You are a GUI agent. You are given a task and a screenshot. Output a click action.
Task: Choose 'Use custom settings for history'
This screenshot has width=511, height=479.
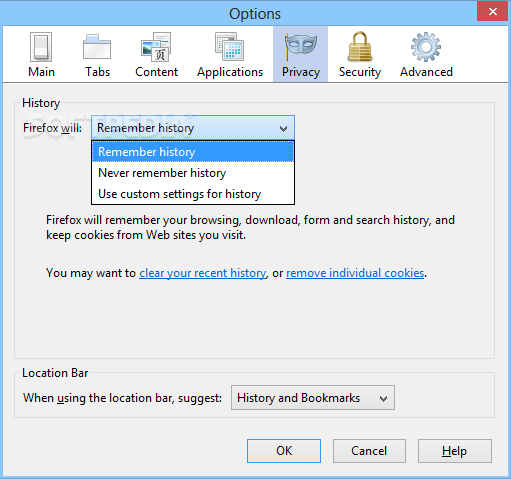pyautogui.click(x=193, y=194)
